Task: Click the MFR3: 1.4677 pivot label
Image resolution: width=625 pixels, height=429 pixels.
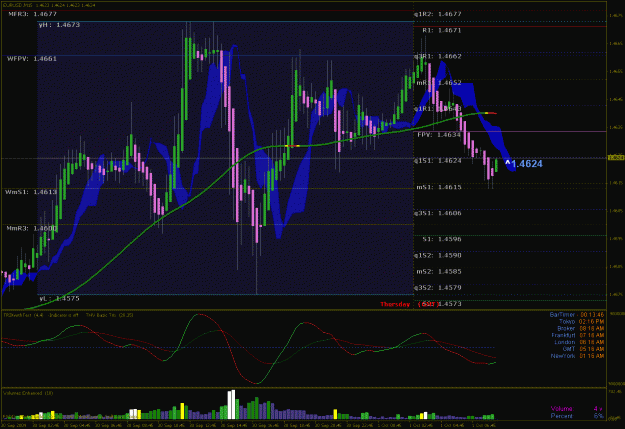Action: coord(33,14)
